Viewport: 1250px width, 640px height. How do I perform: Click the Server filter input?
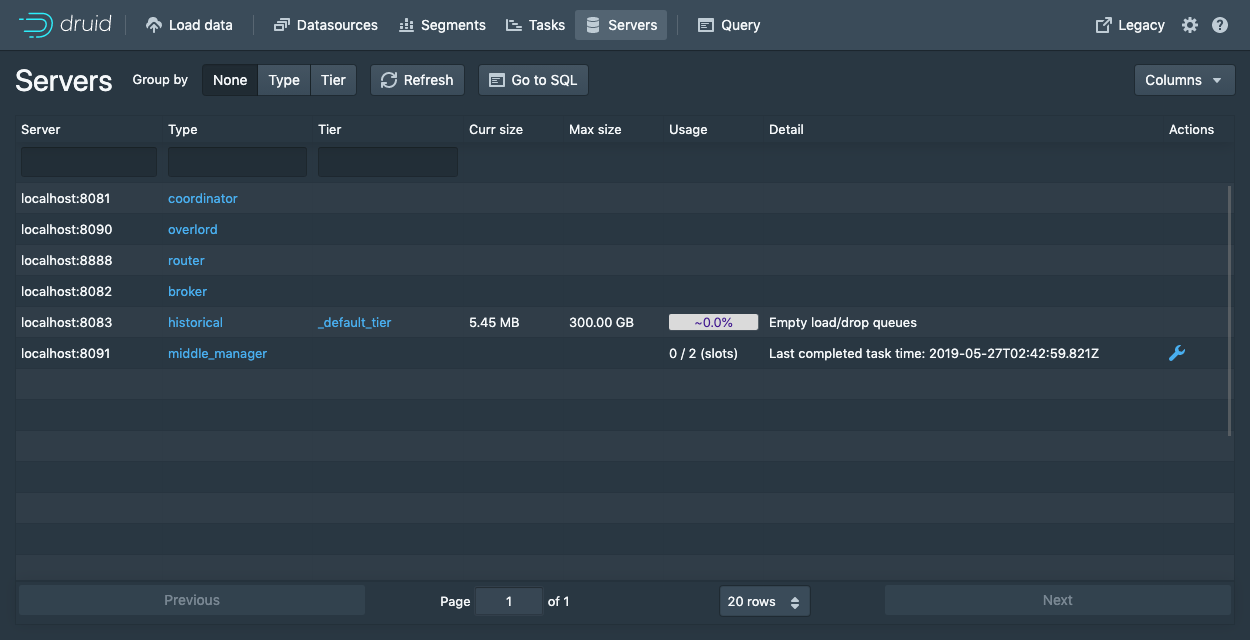(x=89, y=162)
